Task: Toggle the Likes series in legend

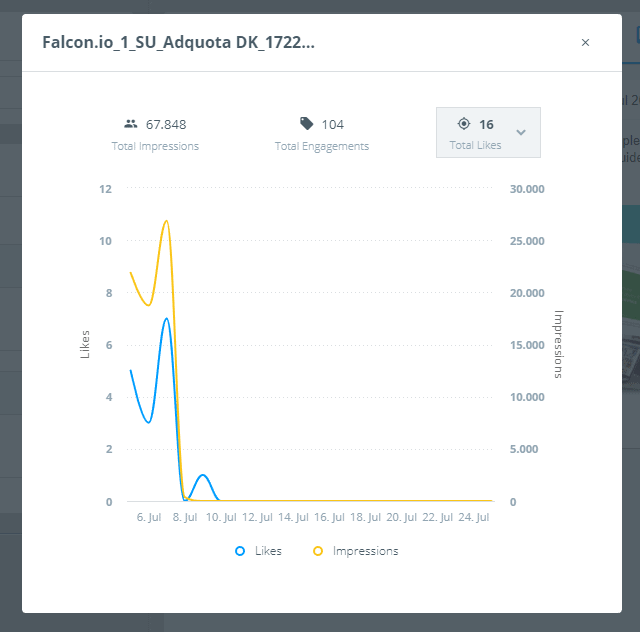Action: 258,551
